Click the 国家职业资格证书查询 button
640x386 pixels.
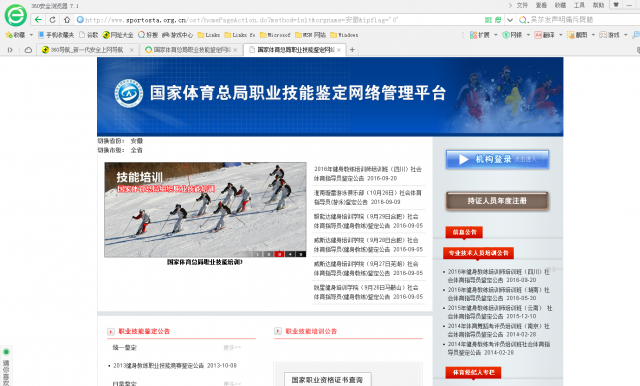point(327,379)
